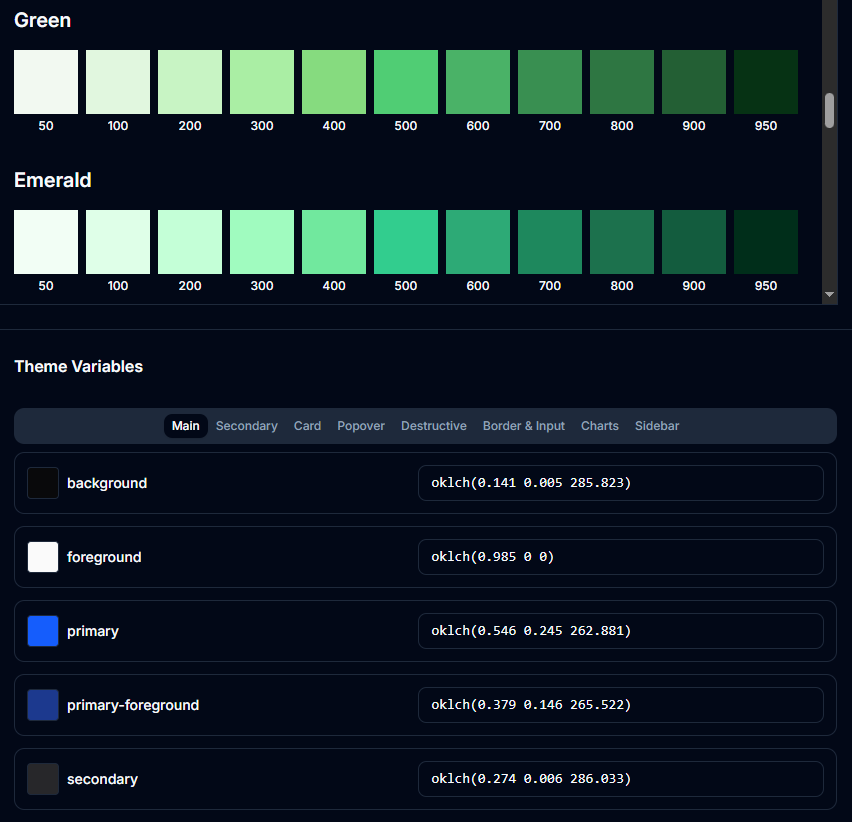Click the foreground variable label
The image size is (852, 822).
[x=104, y=557]
